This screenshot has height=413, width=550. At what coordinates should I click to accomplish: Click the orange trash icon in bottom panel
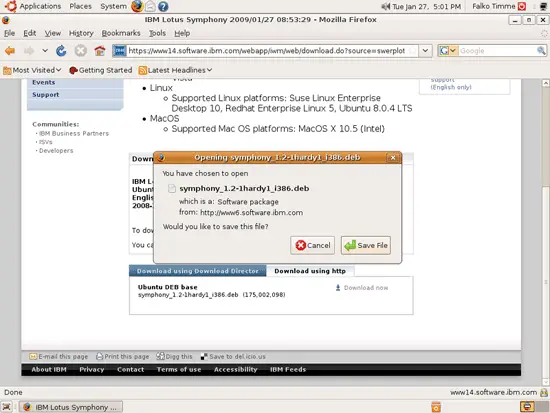436,407
